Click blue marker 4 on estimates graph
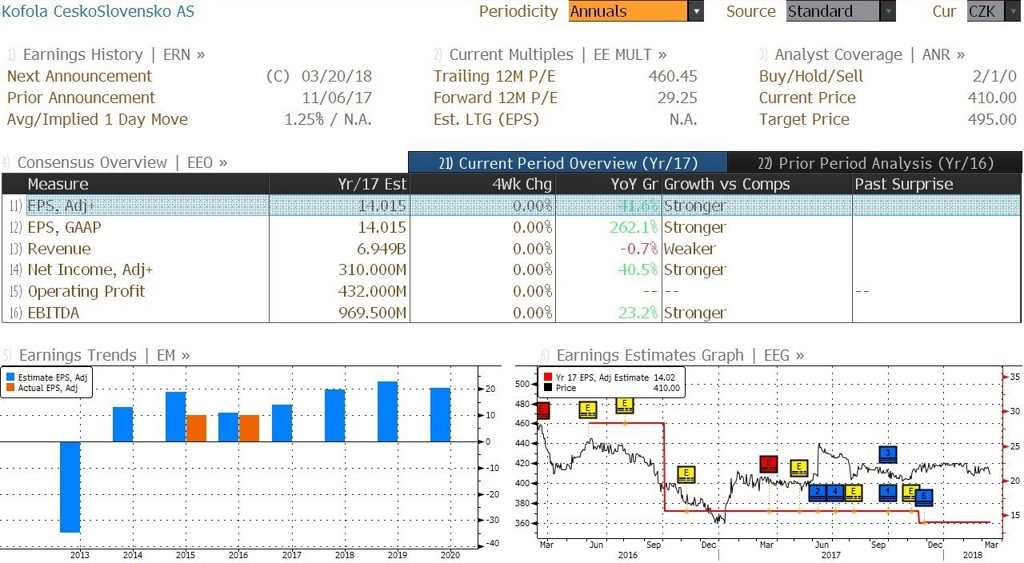 (x=835, y=492)
